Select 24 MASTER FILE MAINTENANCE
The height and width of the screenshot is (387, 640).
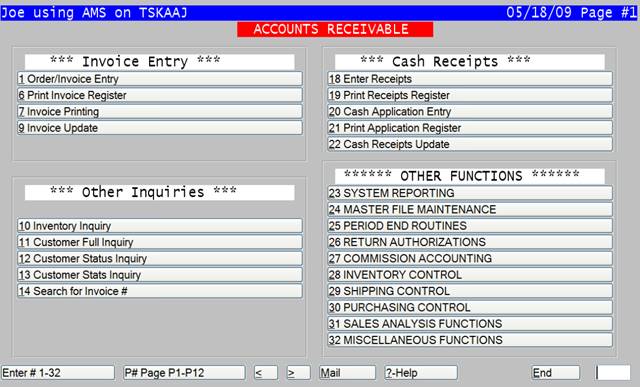[470, 209]
